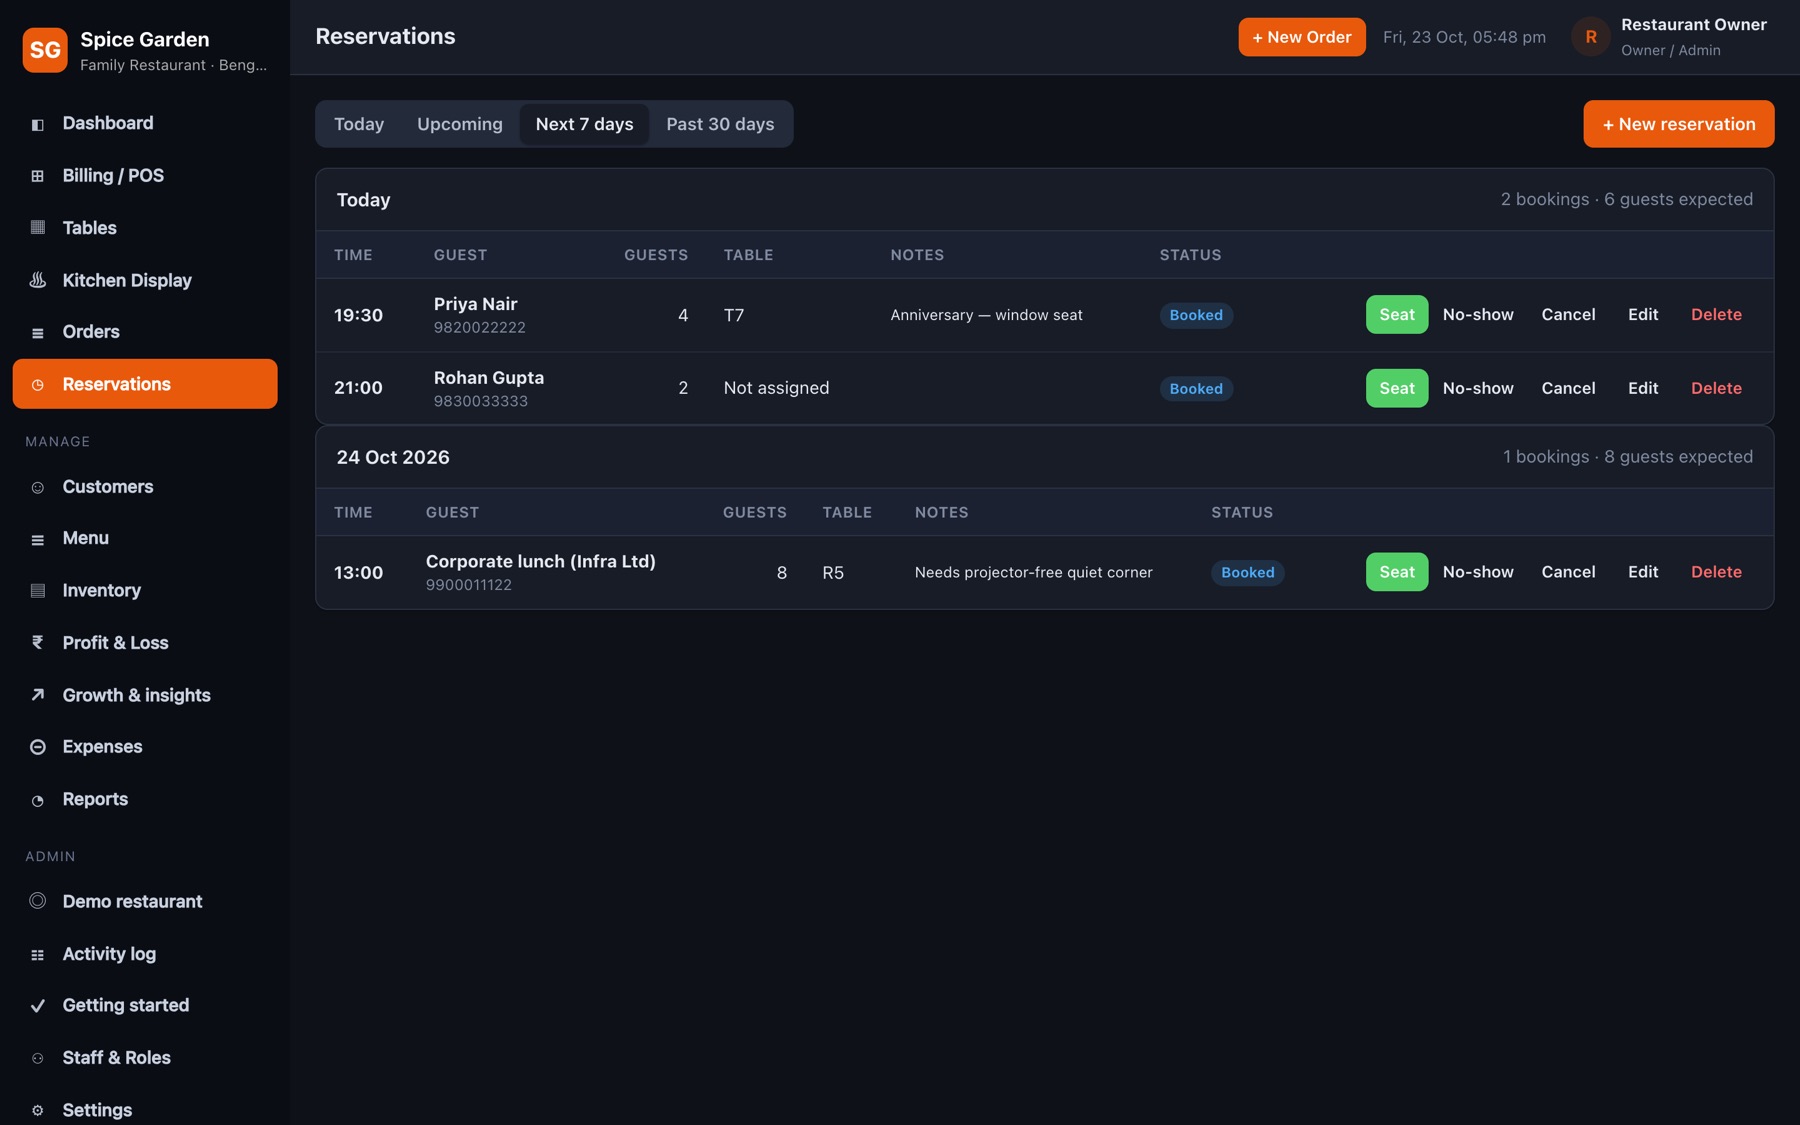The image size is (1800, 1125).
Task: Click the Profit & Loss rupee icon
Action: click(37, 643)
